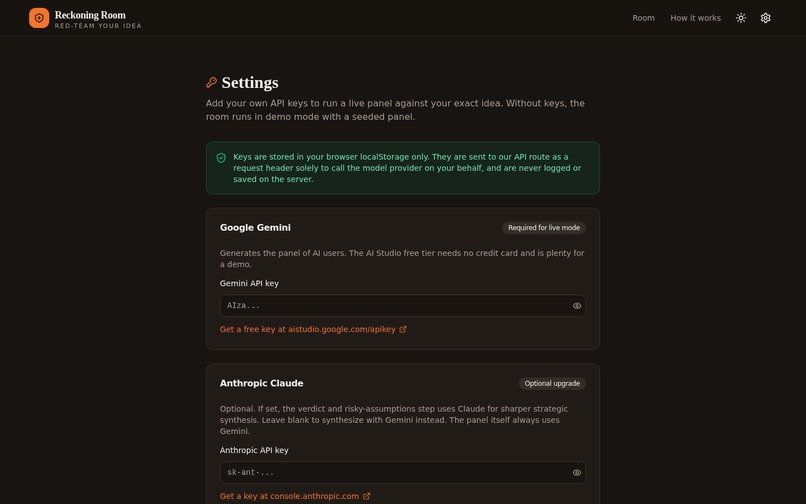
Task: Click the Required for live mode badge
Action: 543,228
